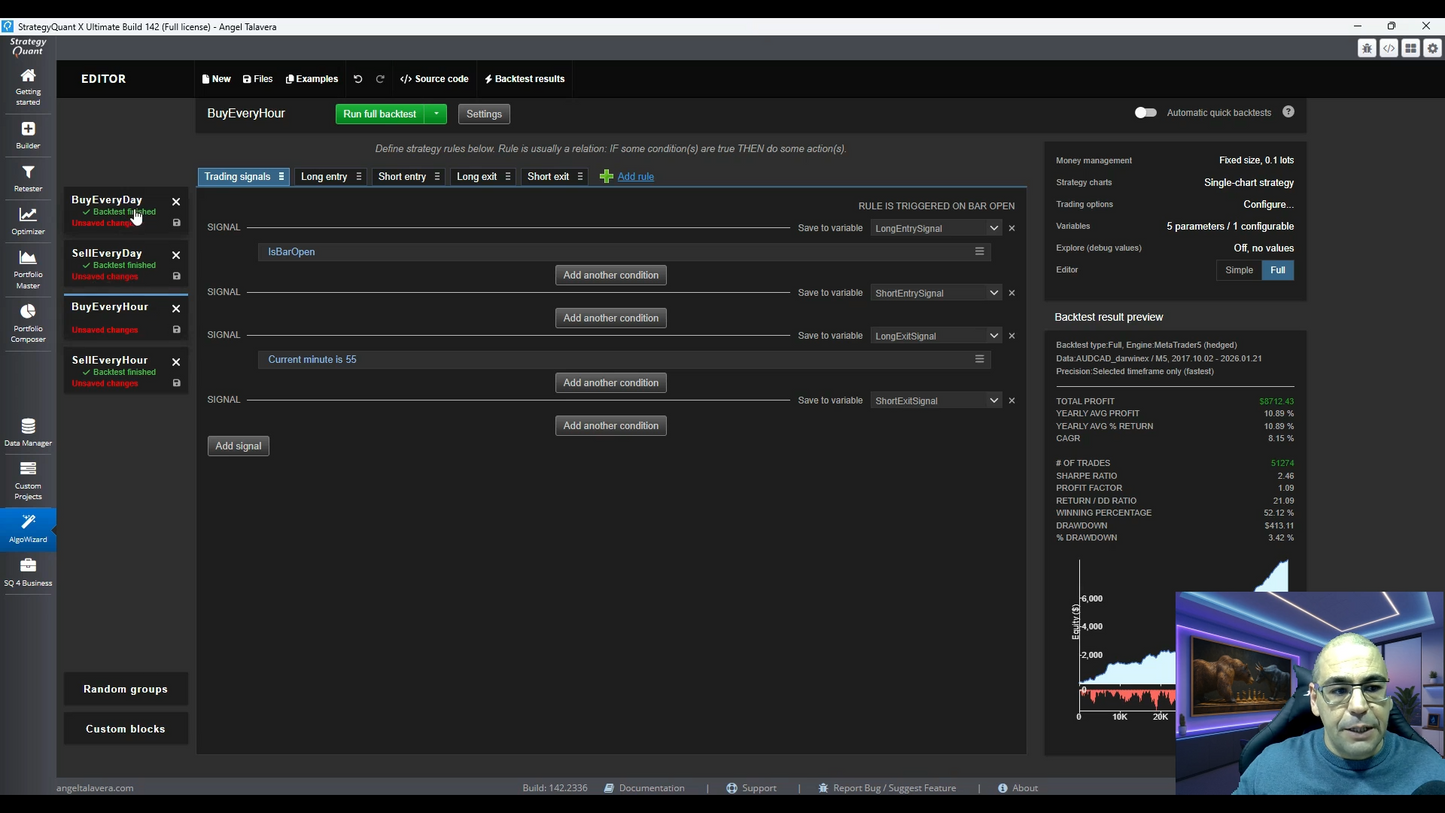Open the ShortExitSignal variable dropdown
The height and width of the screenshot is (813, 1445).
[x=936, y=401]
